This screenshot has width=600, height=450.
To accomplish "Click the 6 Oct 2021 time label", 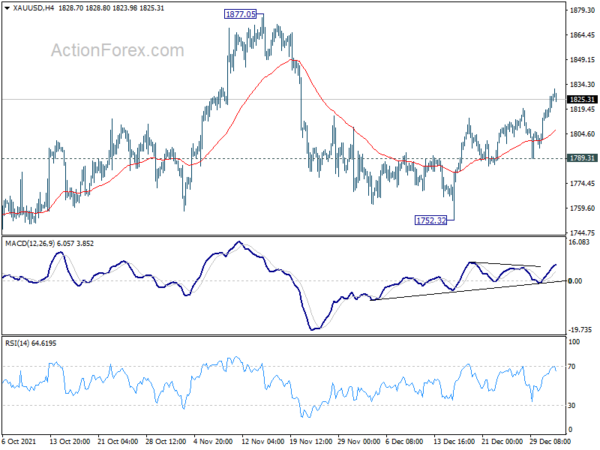I will pyautogui.click(x=19, y=441).
